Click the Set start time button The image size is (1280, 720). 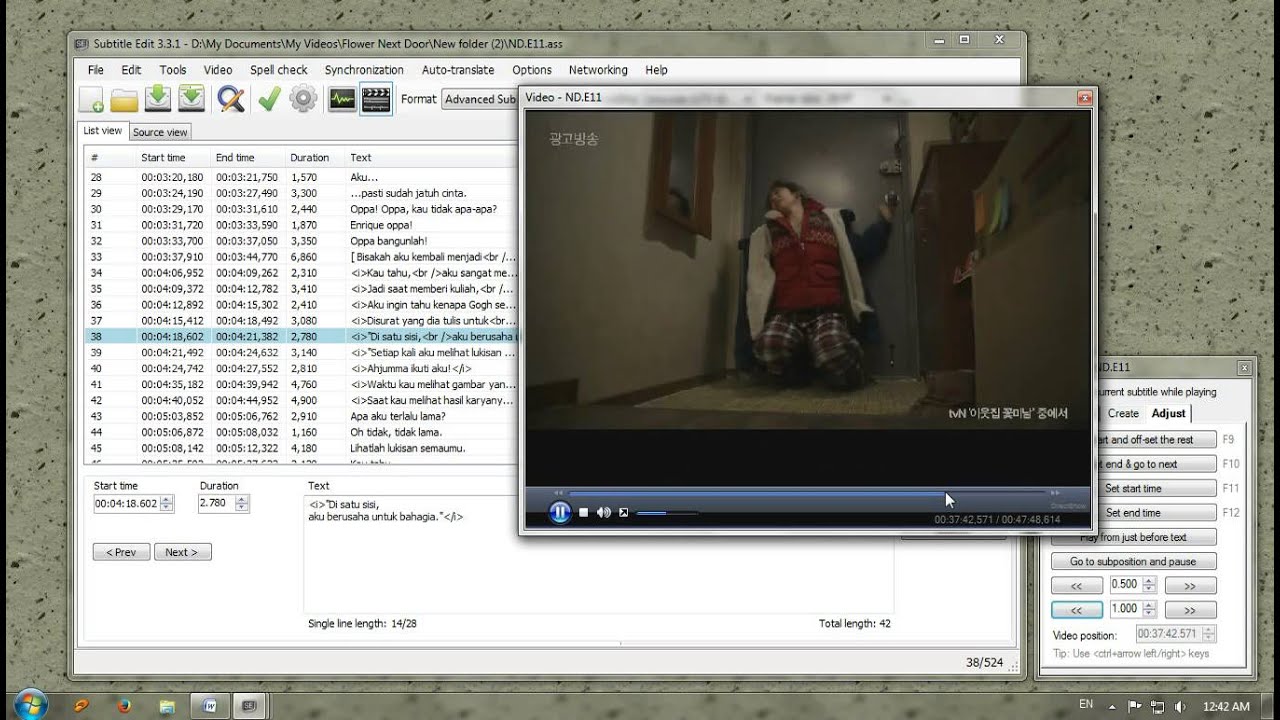coord(1133,489)
